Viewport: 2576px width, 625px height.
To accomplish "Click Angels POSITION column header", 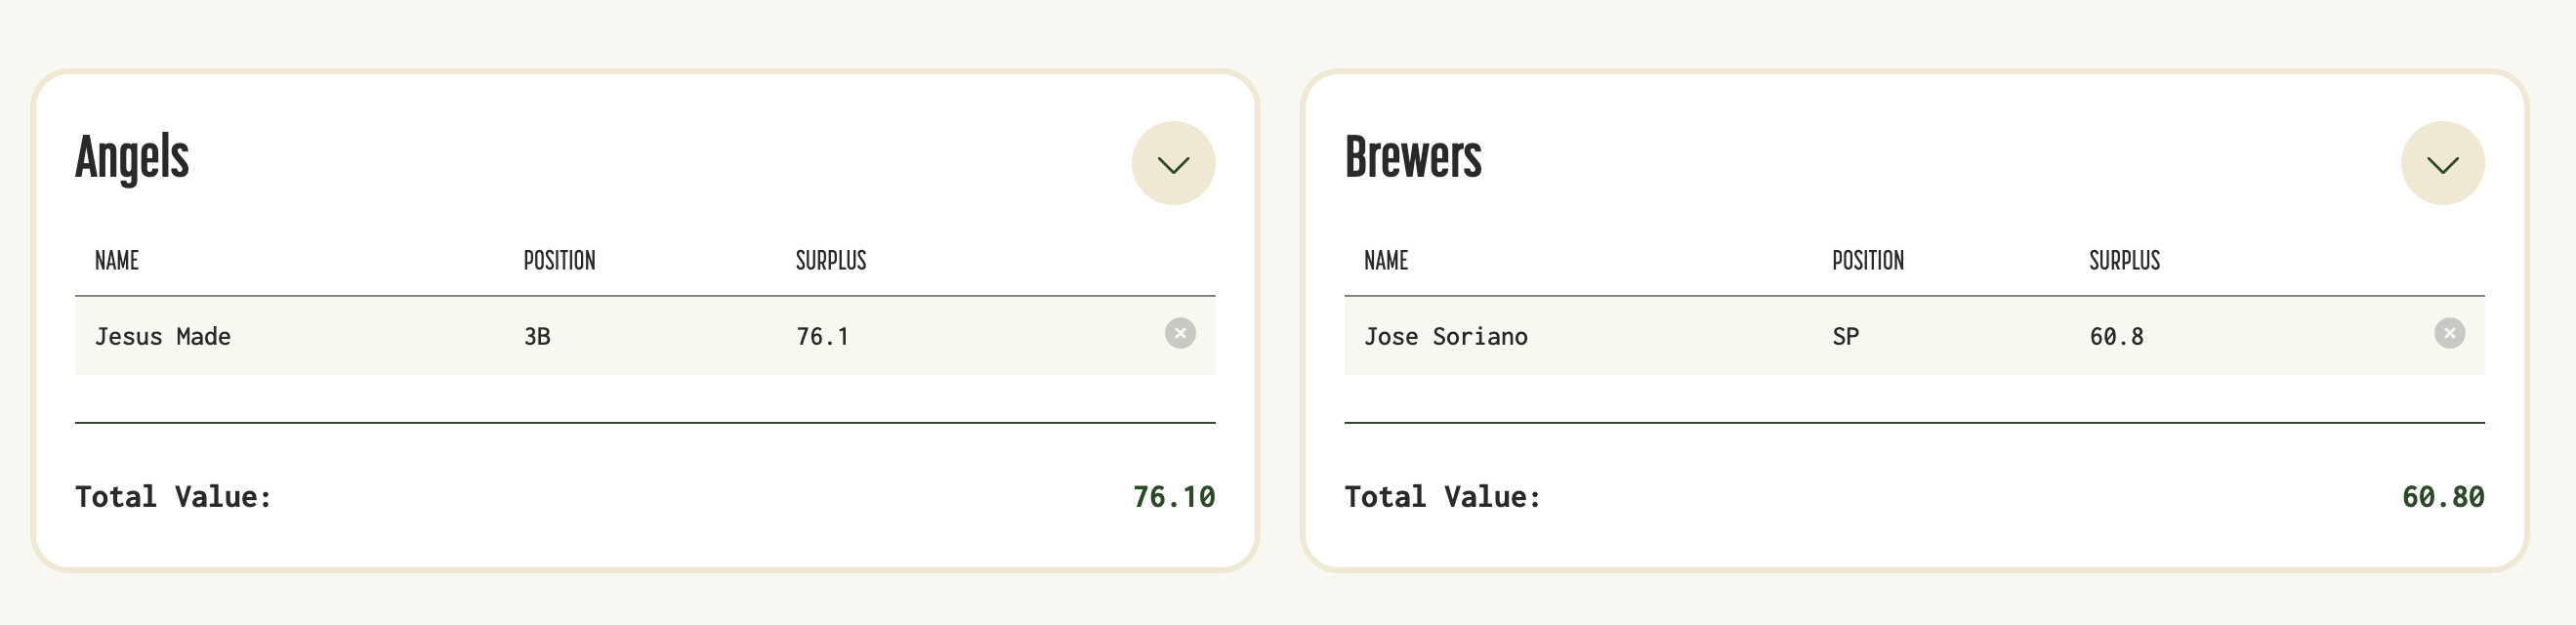I will click(x=559, y=261).
